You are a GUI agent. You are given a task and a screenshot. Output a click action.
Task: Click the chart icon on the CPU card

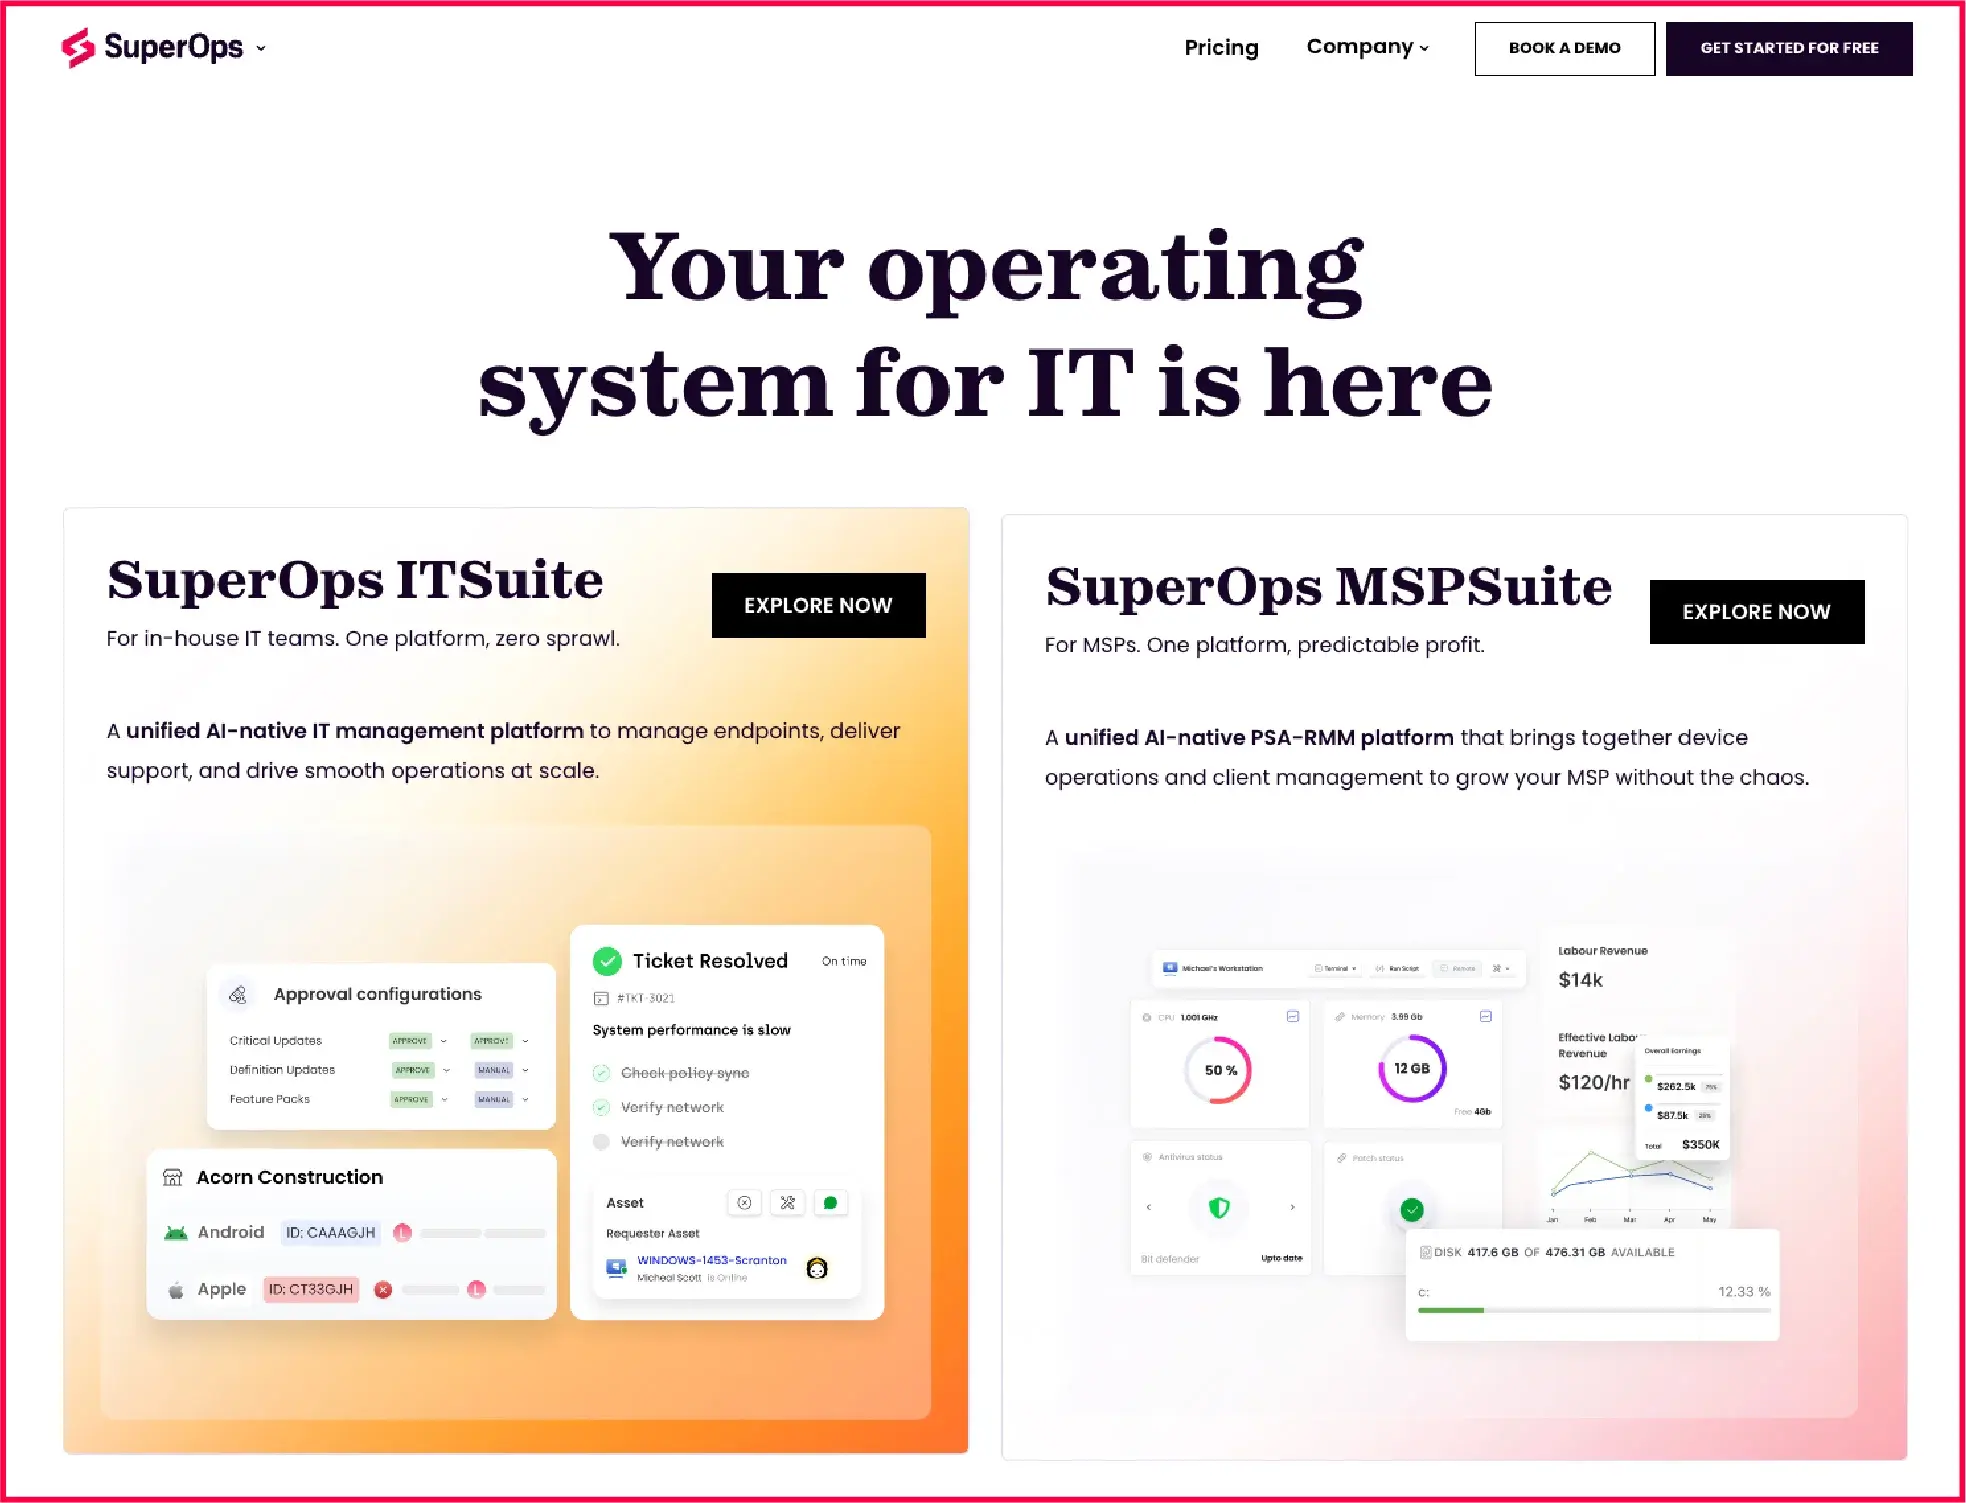1293,1016
